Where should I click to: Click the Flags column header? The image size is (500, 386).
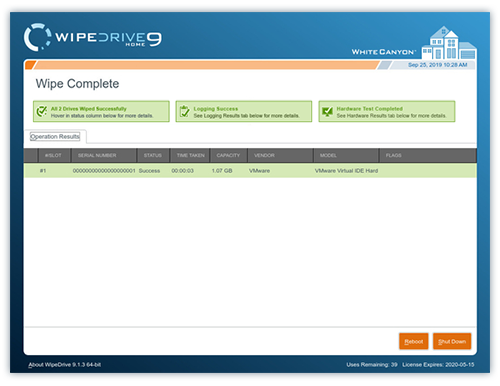428,155
